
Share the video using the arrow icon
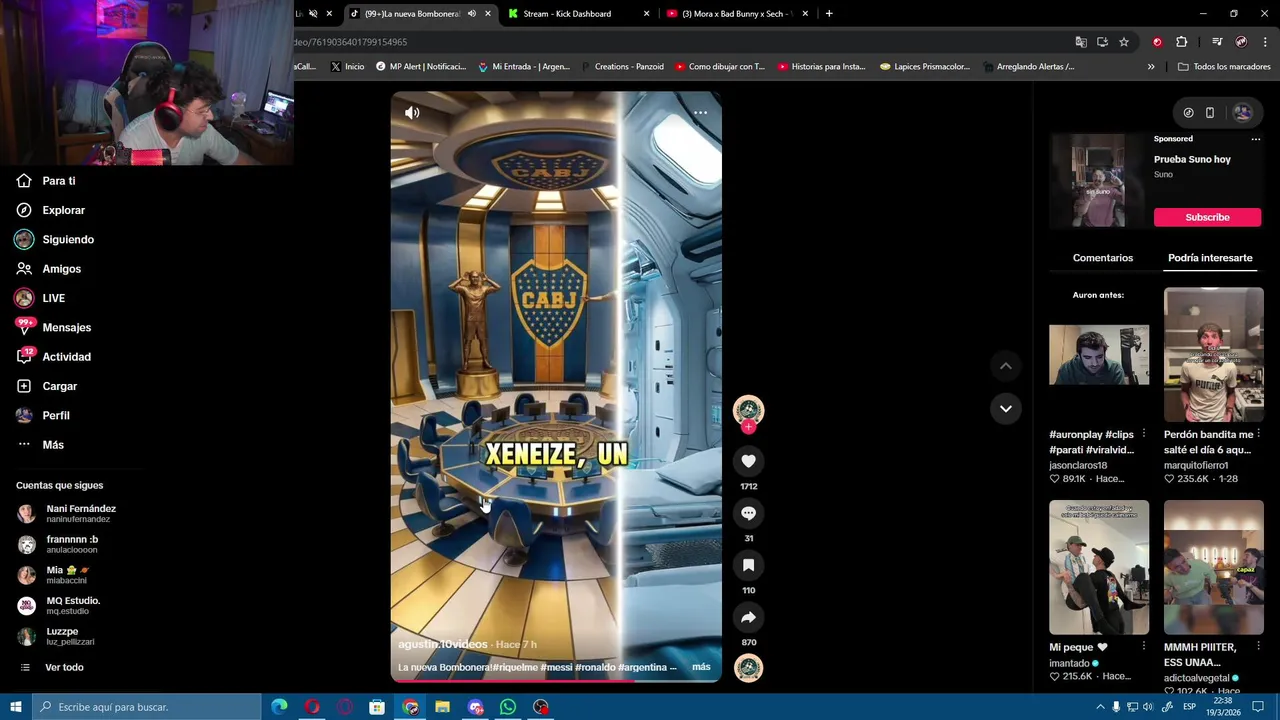[748, 617]
